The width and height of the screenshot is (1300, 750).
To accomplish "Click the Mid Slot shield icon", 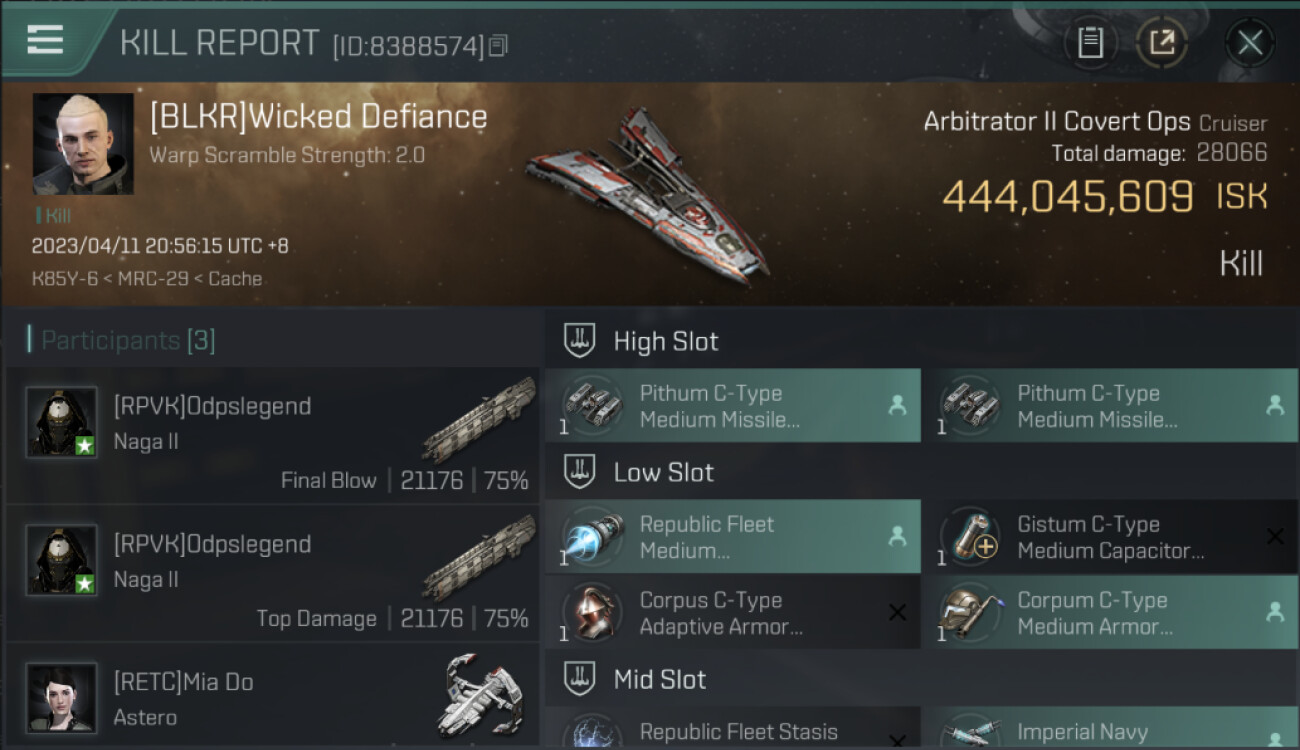I will [x=580, y=680].
